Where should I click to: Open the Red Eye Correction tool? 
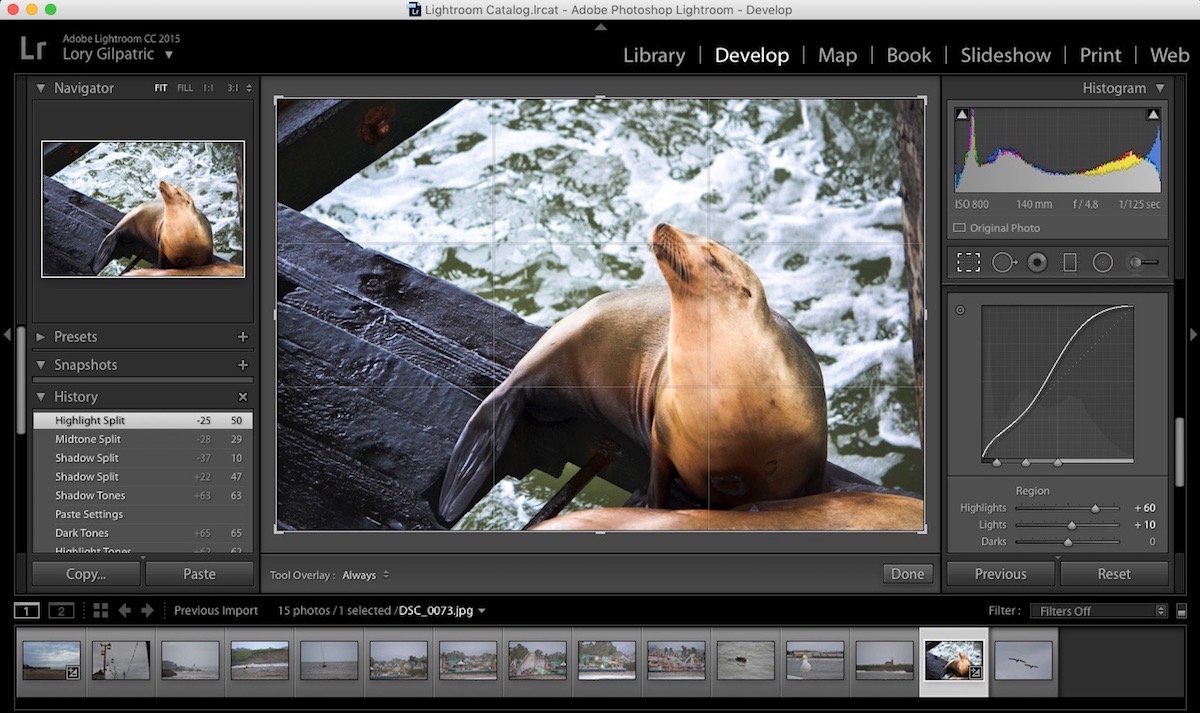(1038, 262)
